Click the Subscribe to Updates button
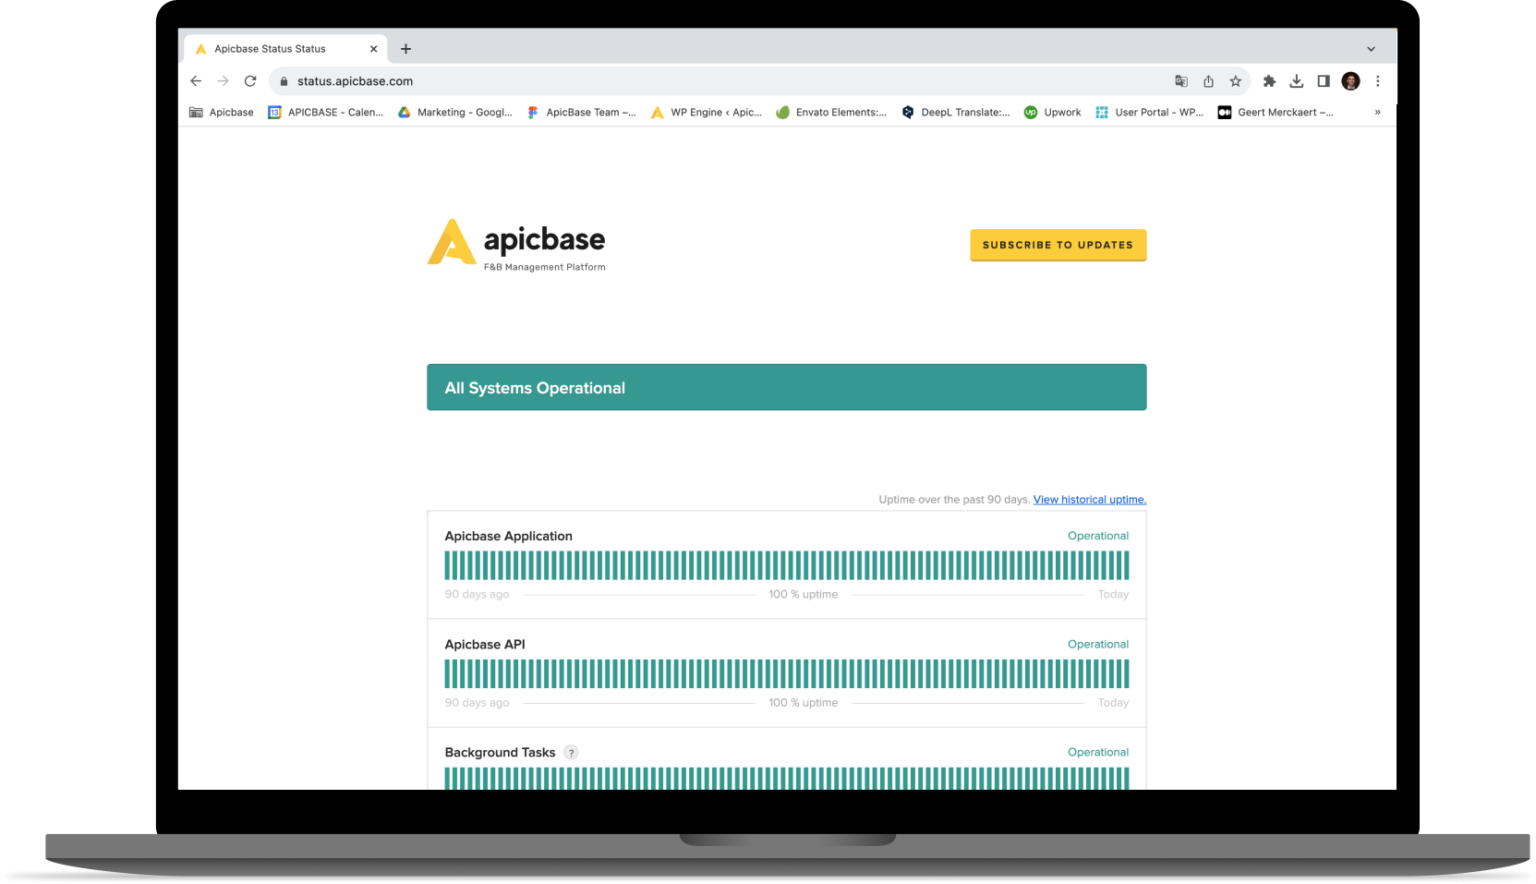The image size is (1536, 884). (1057, 245)
